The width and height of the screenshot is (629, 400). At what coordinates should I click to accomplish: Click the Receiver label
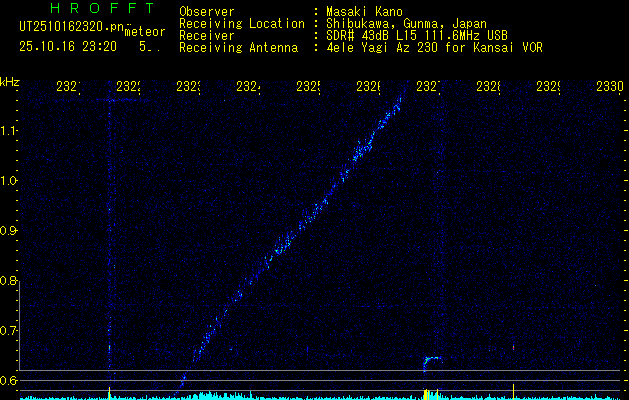207,36
